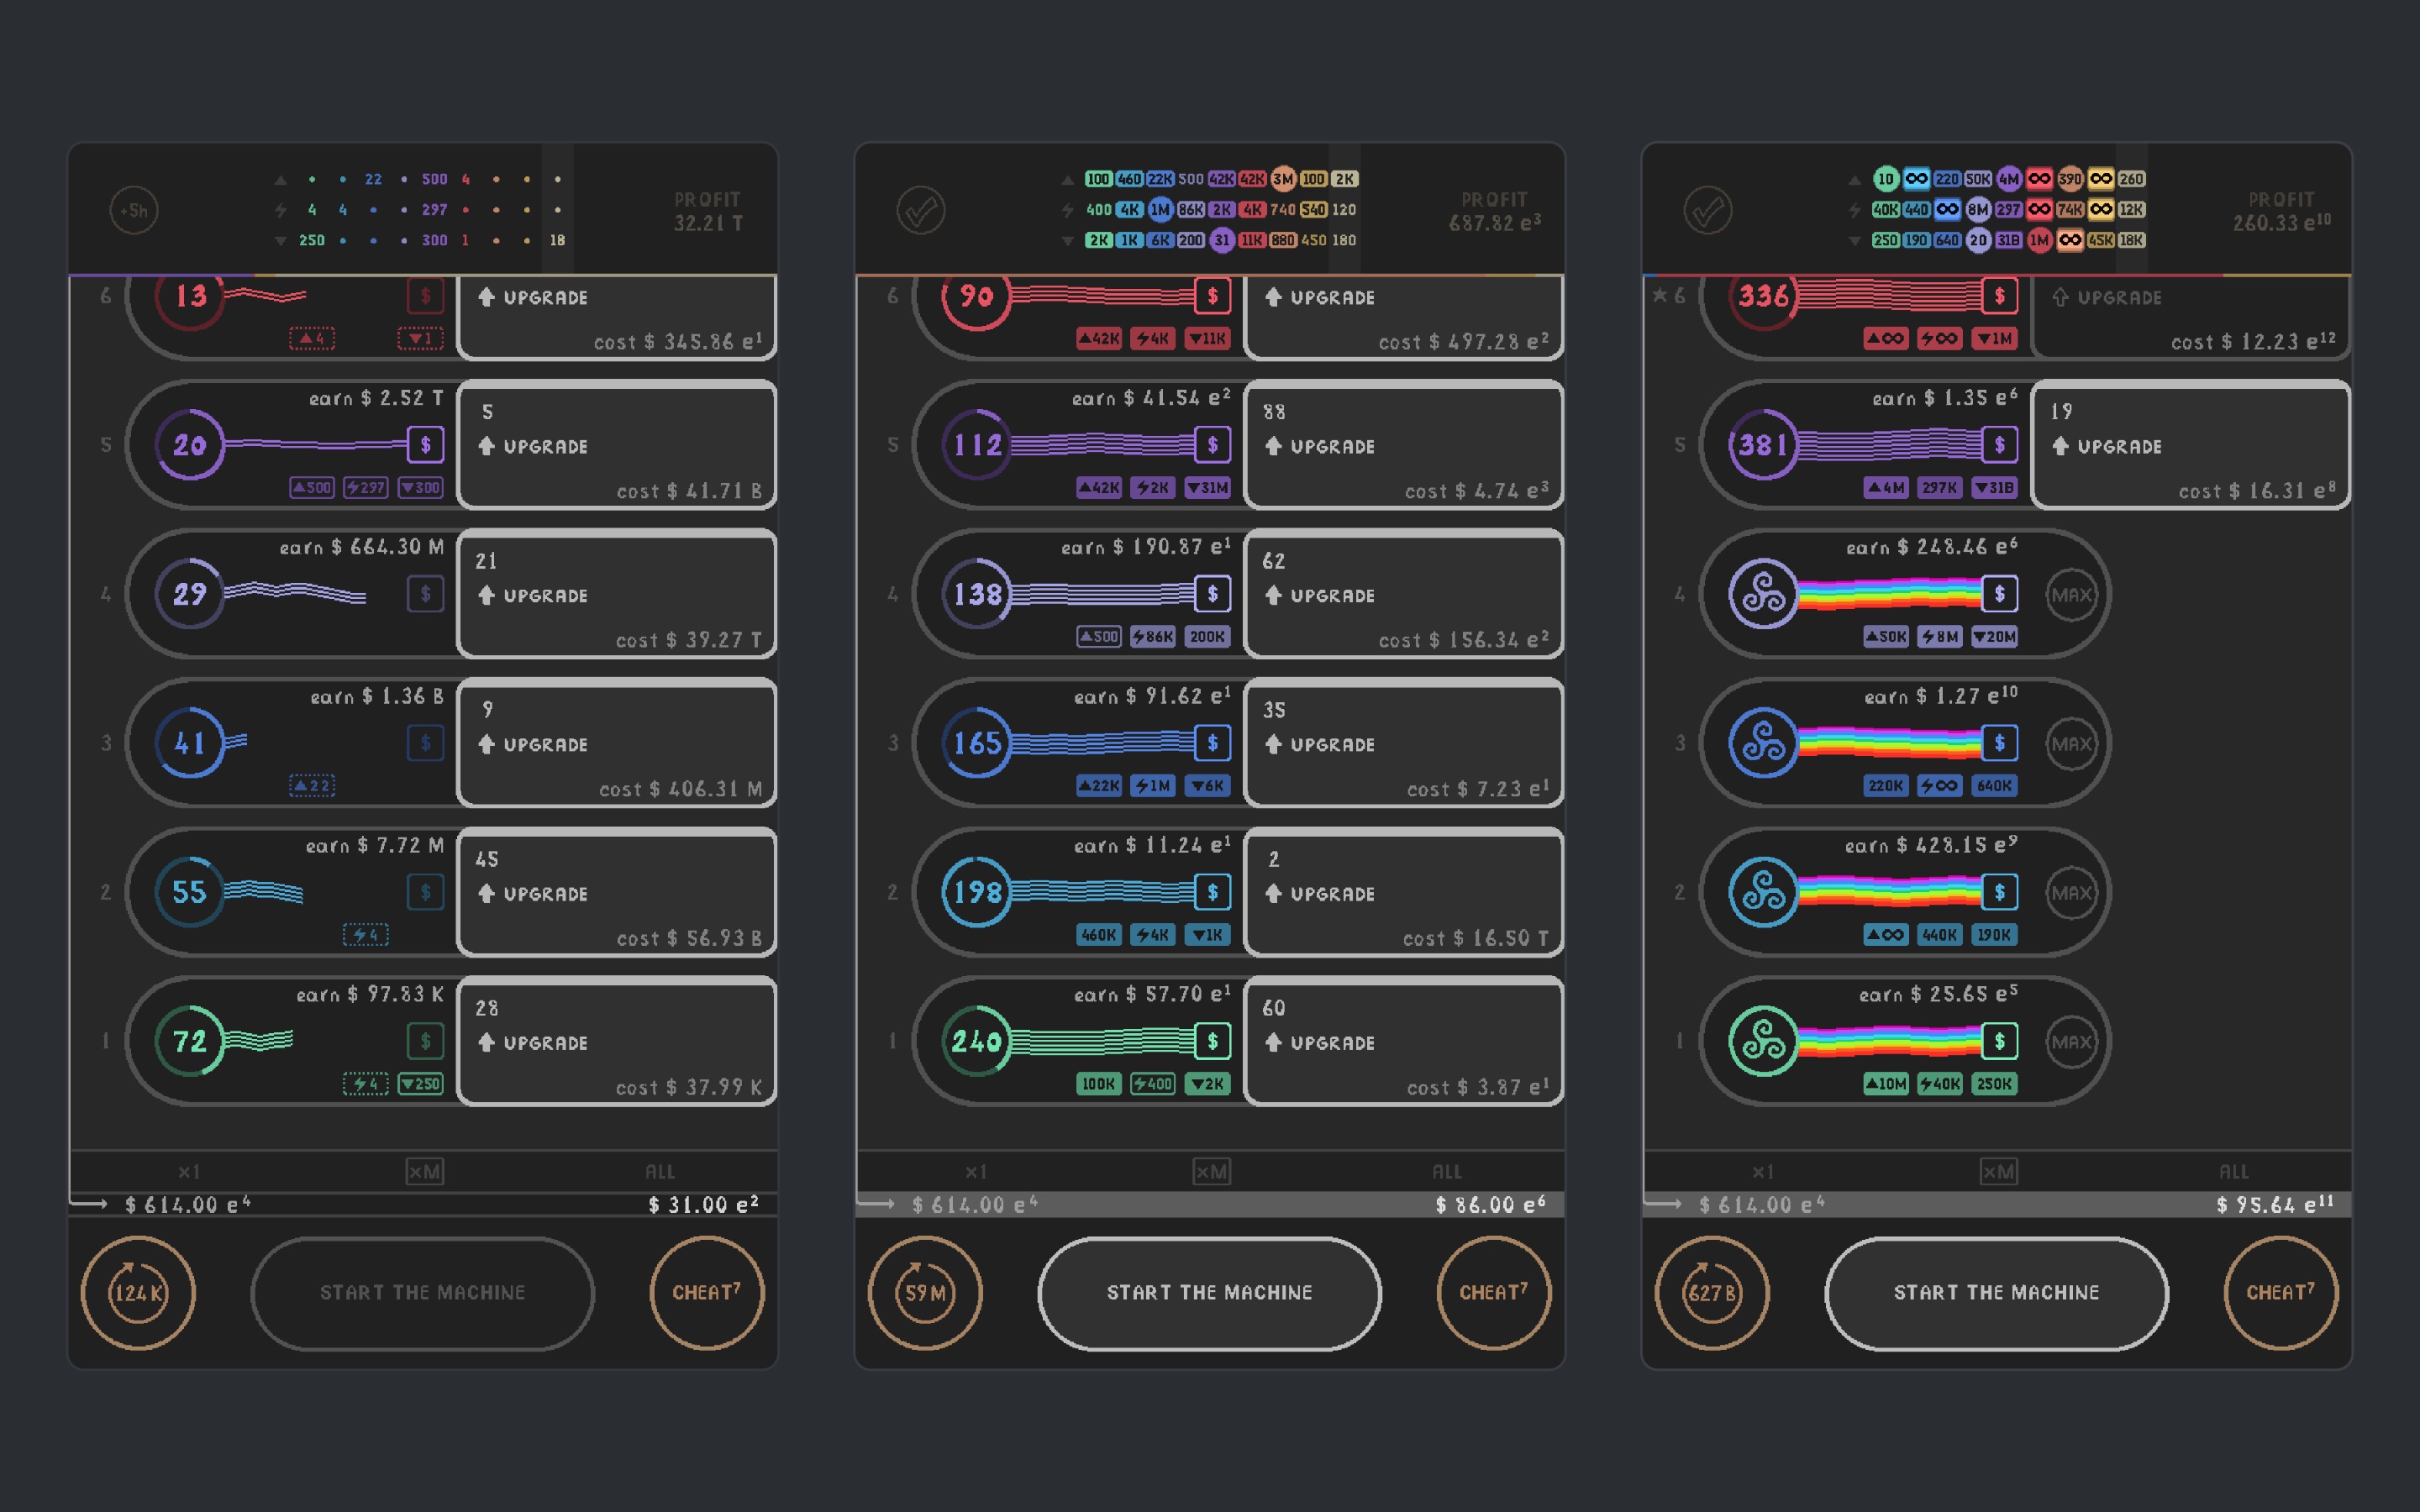Click the 59M prestige reset icon
The width and height of the screenshot is (2420, 1512).
coord(925,1293)
